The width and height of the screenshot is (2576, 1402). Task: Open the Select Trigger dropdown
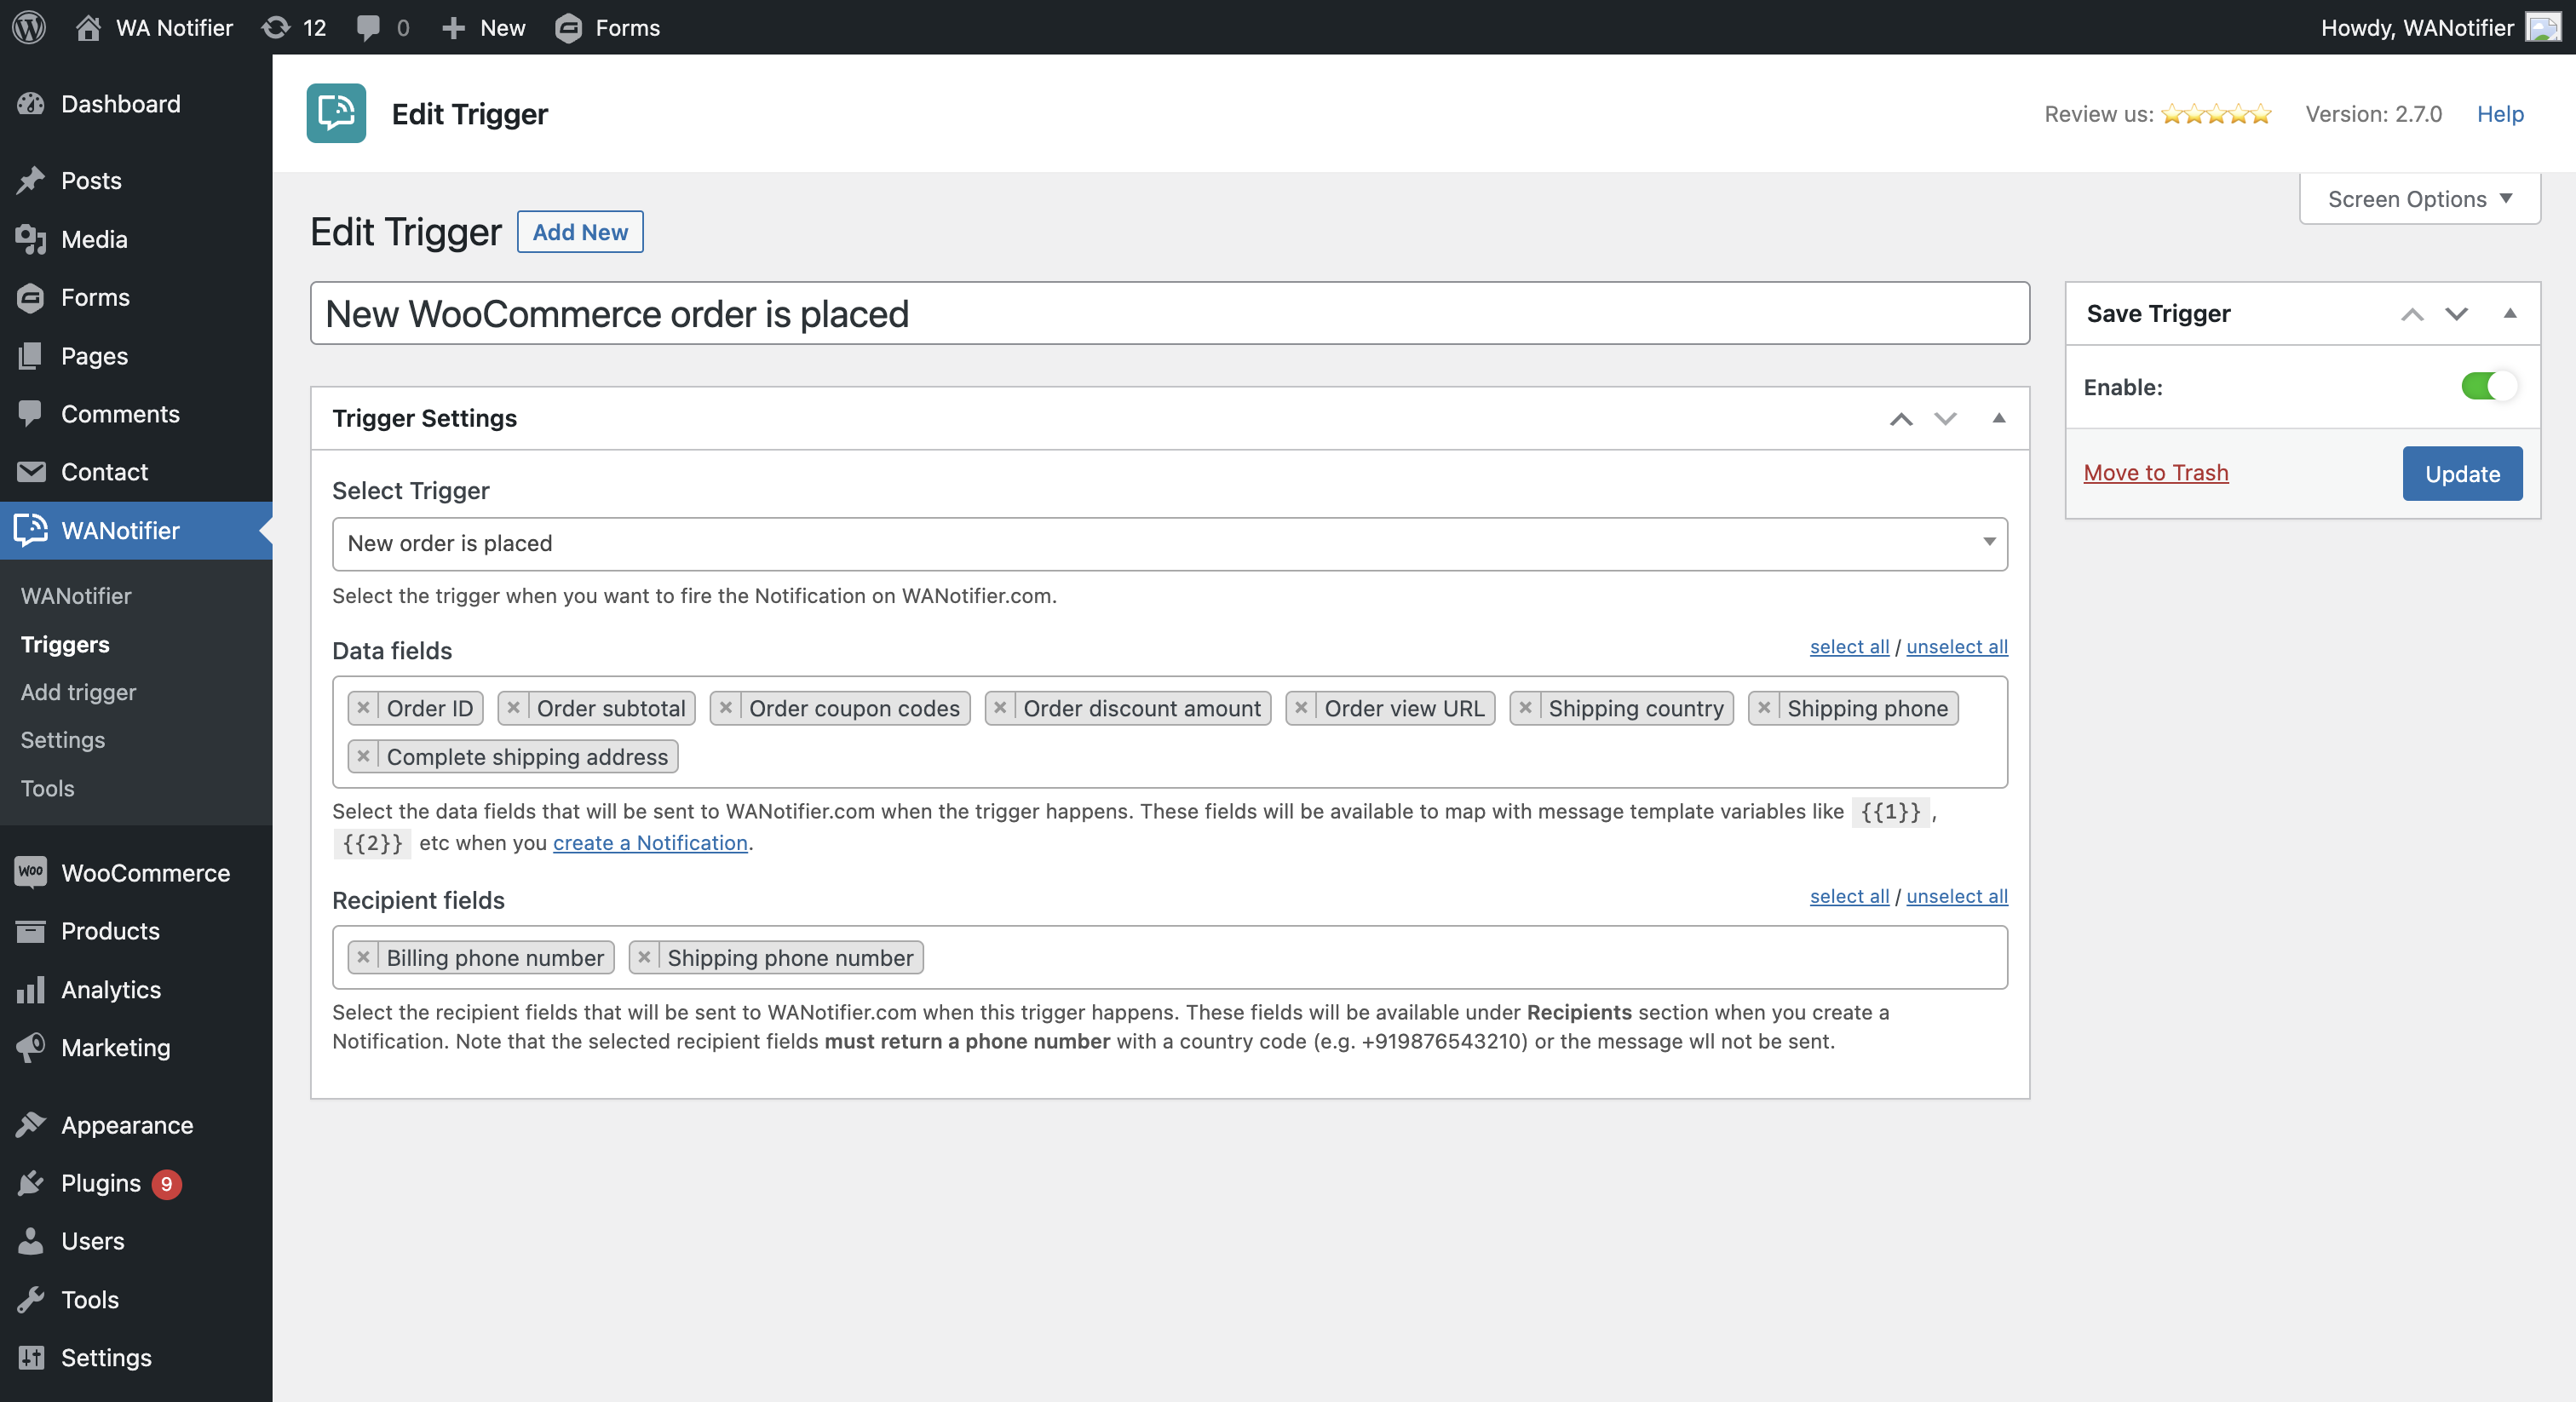coord(1169,543)
